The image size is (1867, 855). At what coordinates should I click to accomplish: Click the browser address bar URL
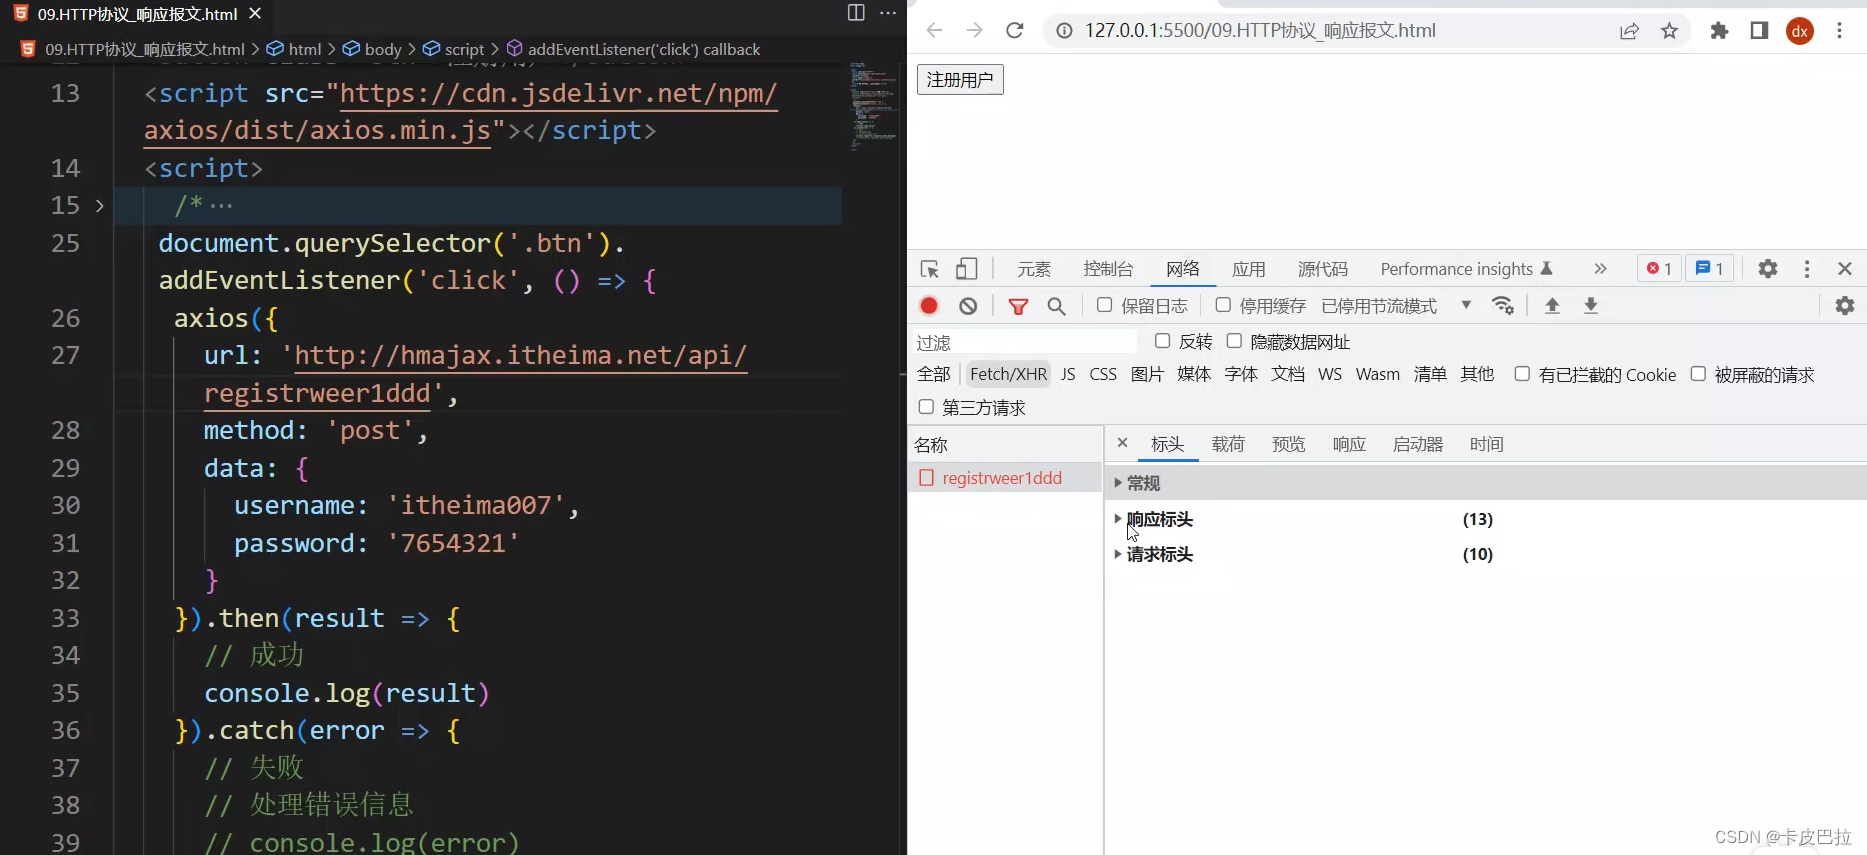1260,31
